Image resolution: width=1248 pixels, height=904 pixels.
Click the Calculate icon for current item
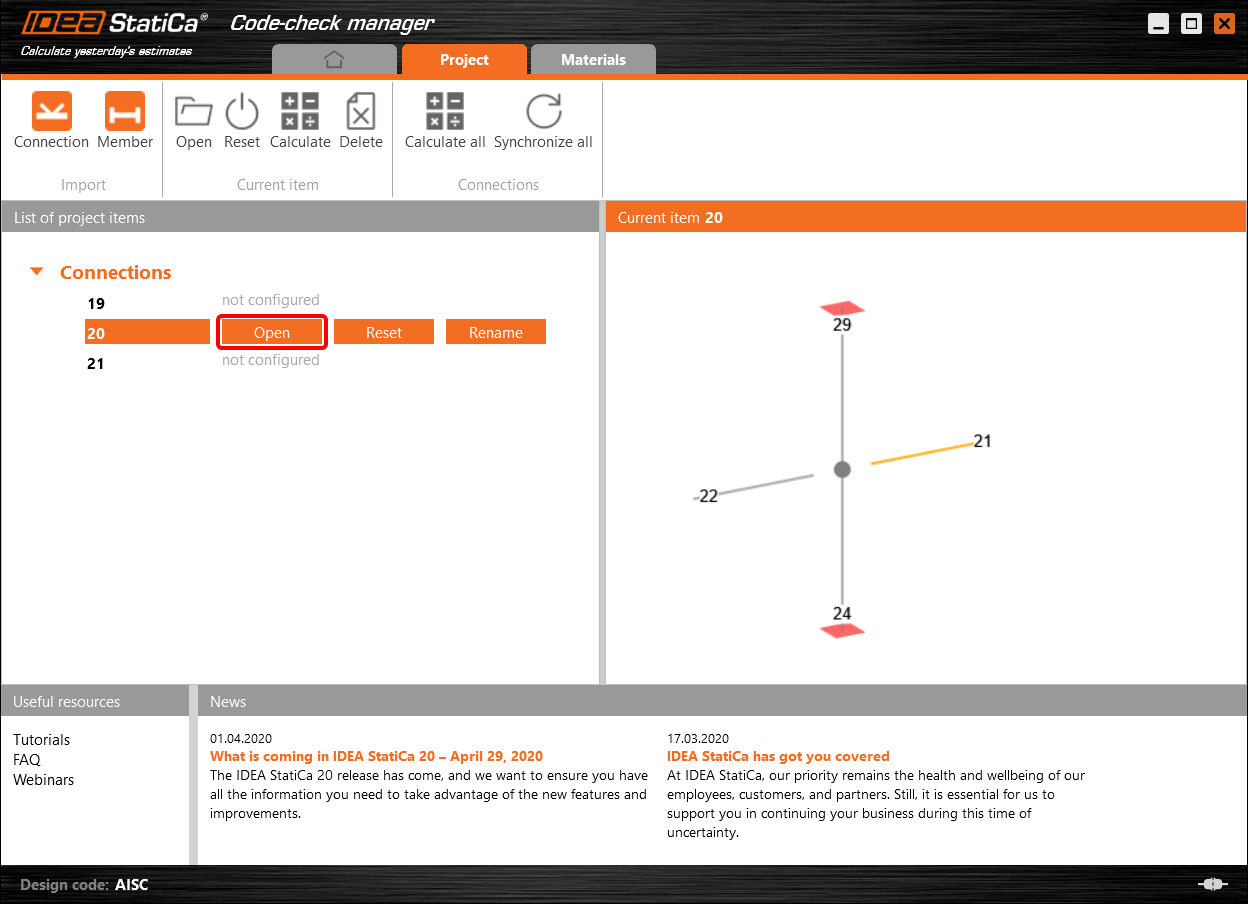(x=300, y=111)
